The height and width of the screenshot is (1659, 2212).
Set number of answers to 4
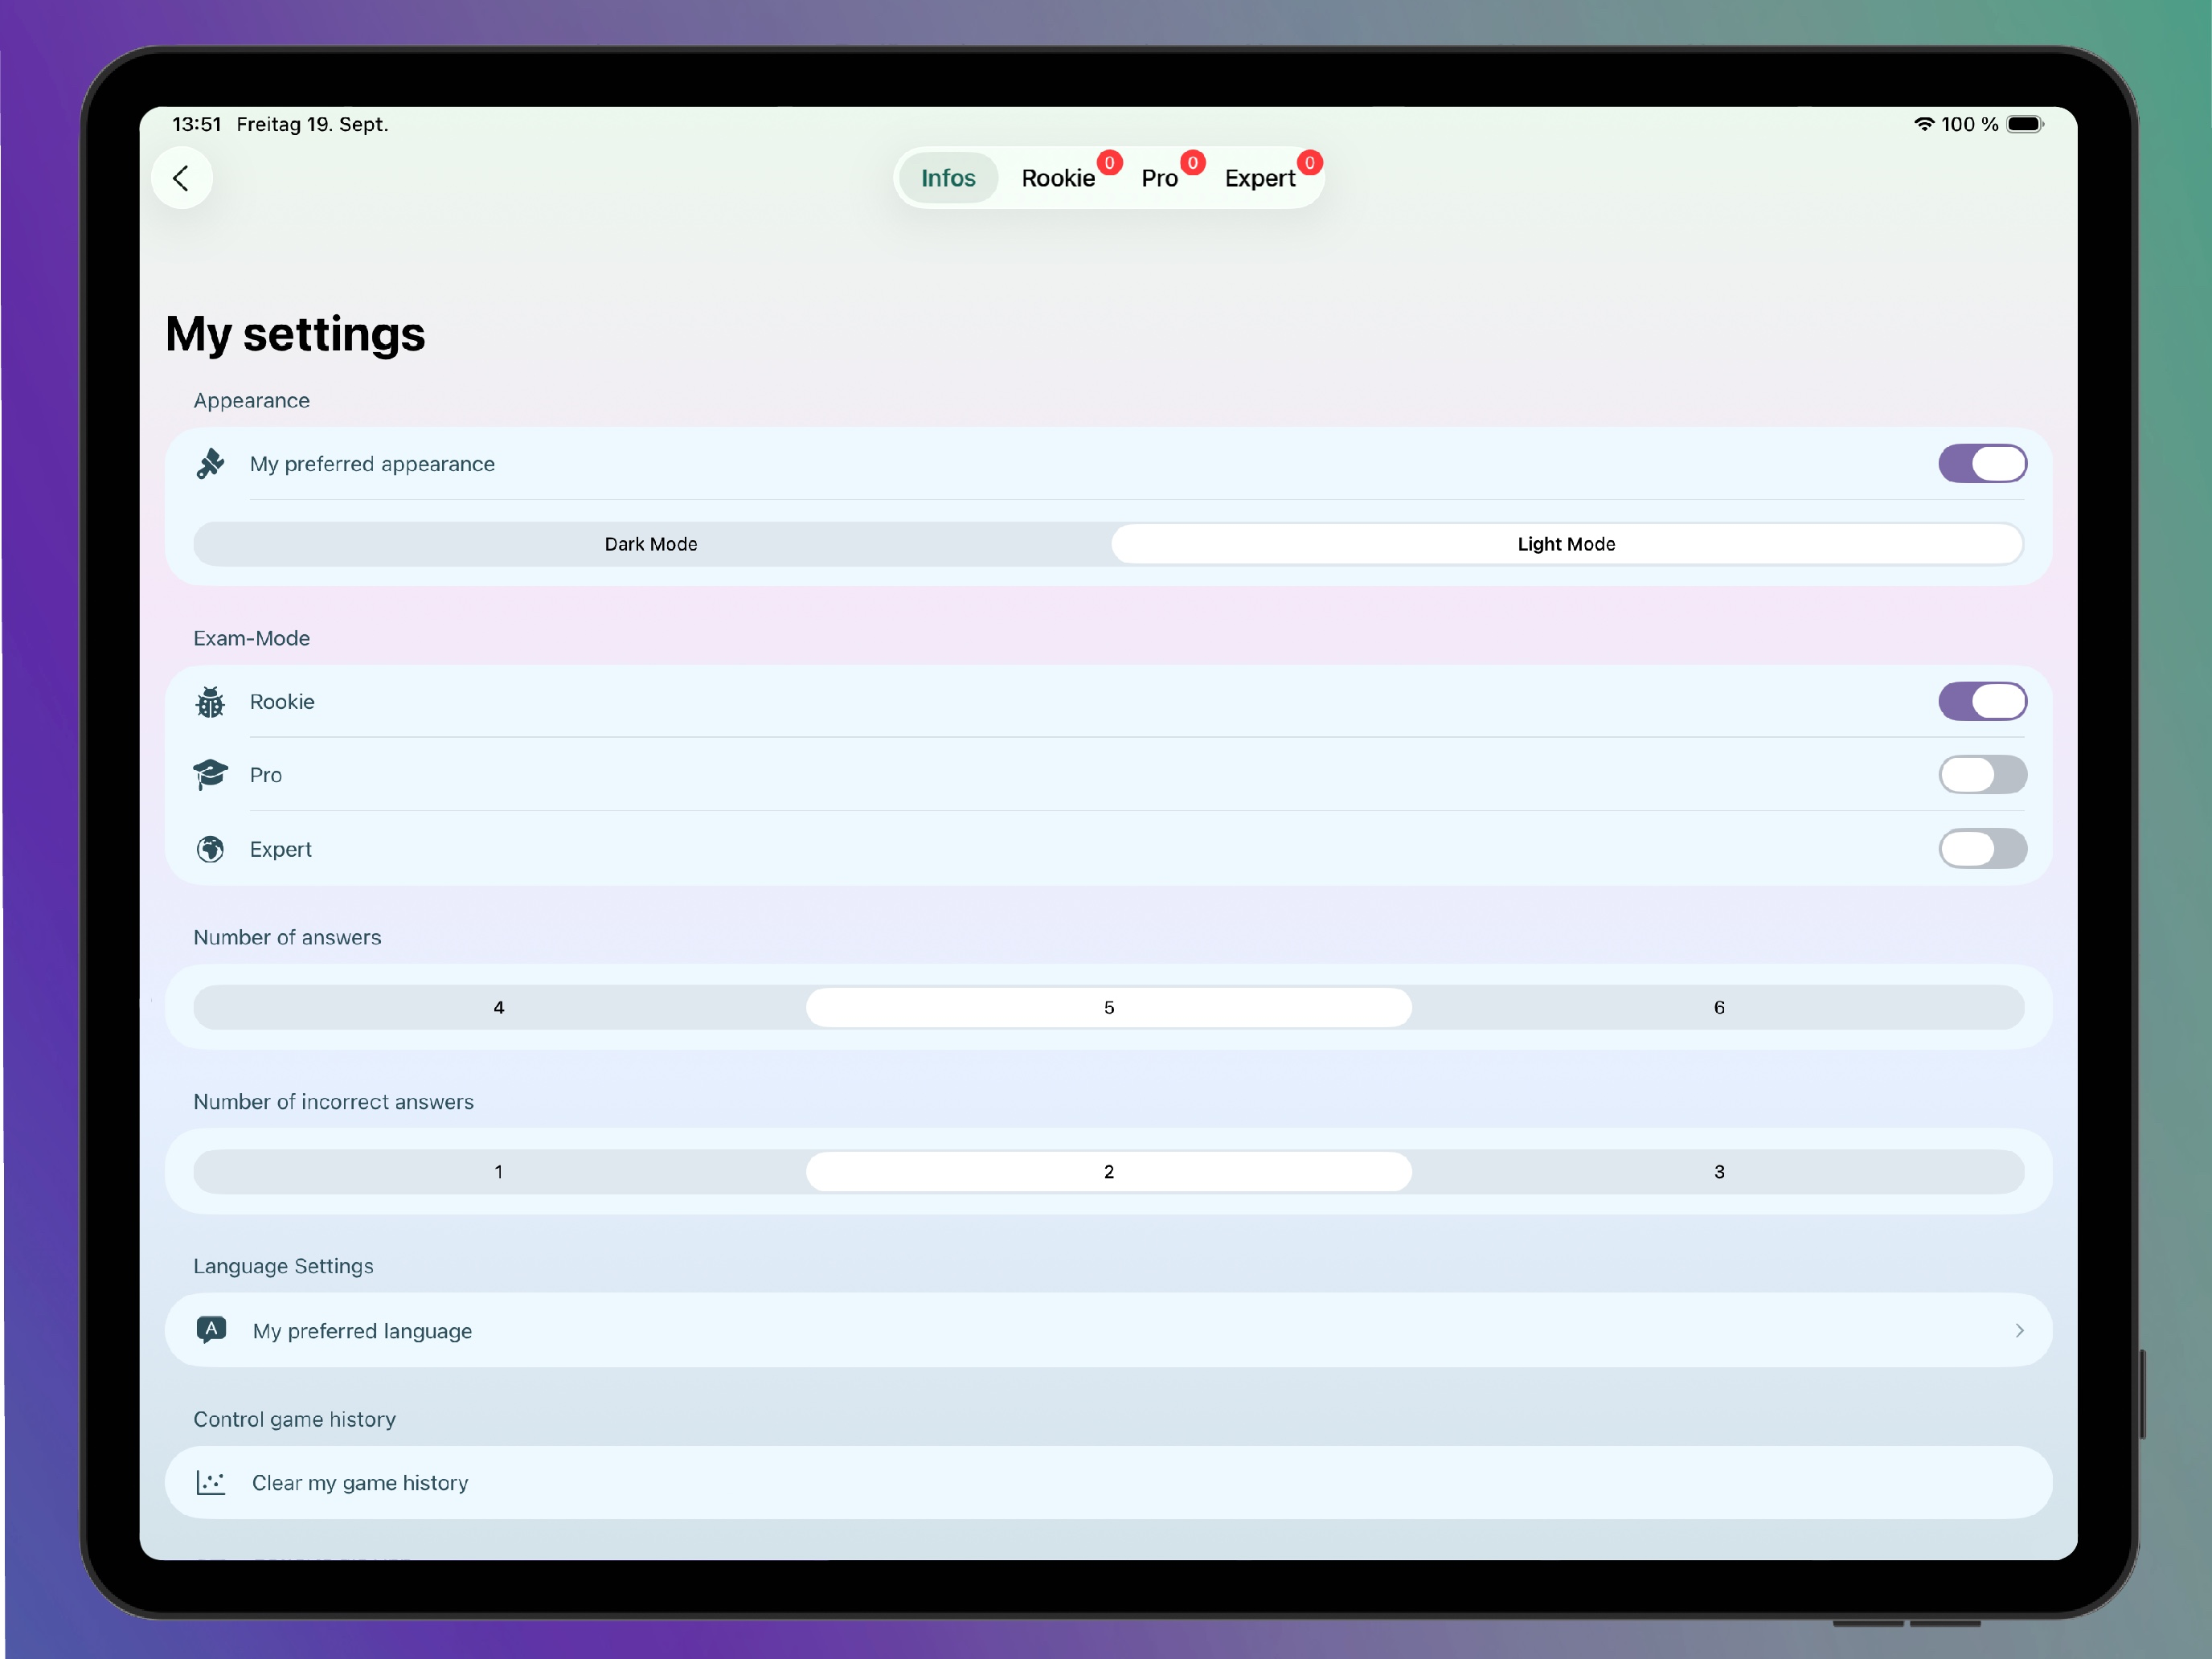click(499, 1007)
